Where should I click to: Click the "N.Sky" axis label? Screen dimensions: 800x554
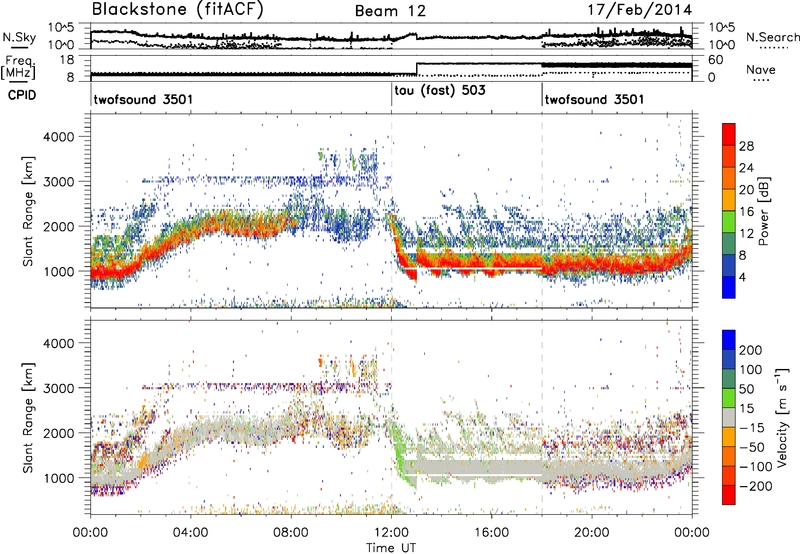point(19,37)
